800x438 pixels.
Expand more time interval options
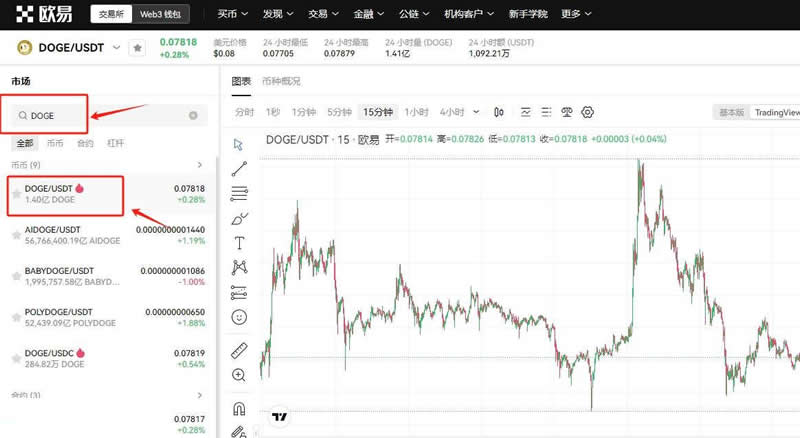(476, 112)
